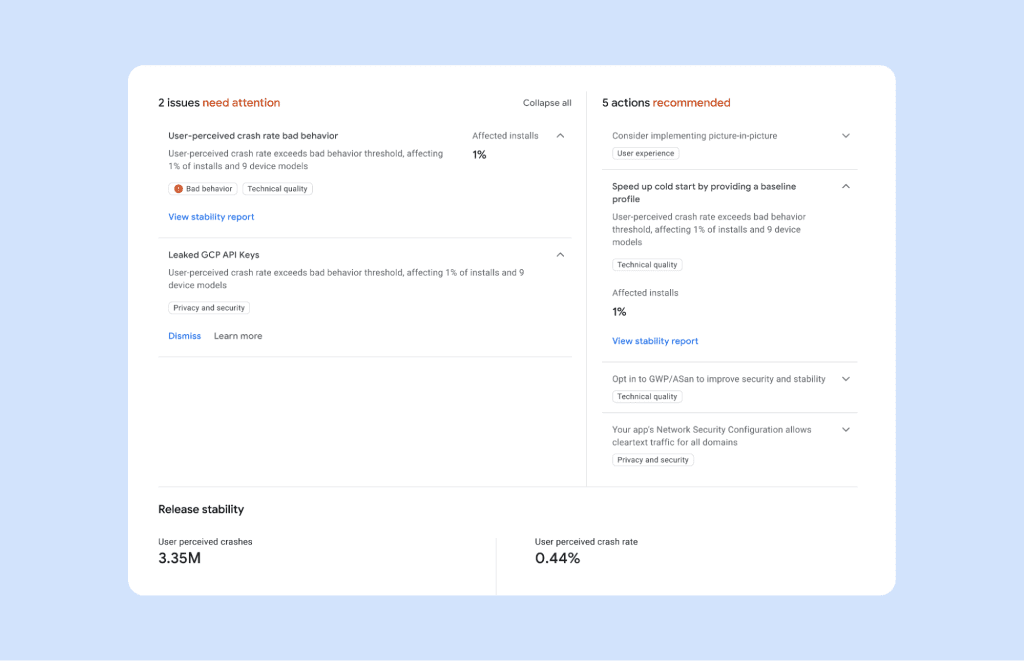Collapse the User-perceived crash rate bad behavior issue
This screenshot has height=661, width=1024.
[560, 136]
